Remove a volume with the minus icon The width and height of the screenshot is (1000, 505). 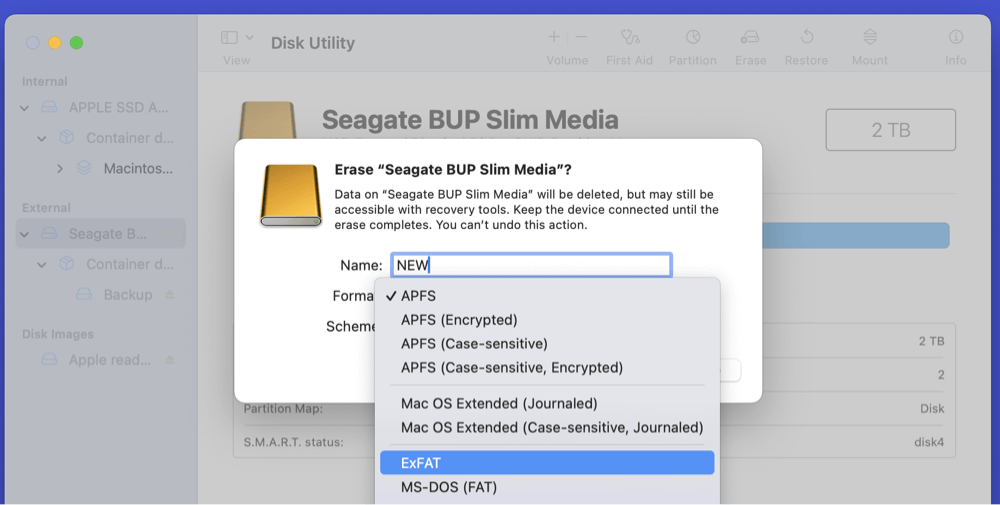pyautogui.click(x=581, y=38)
